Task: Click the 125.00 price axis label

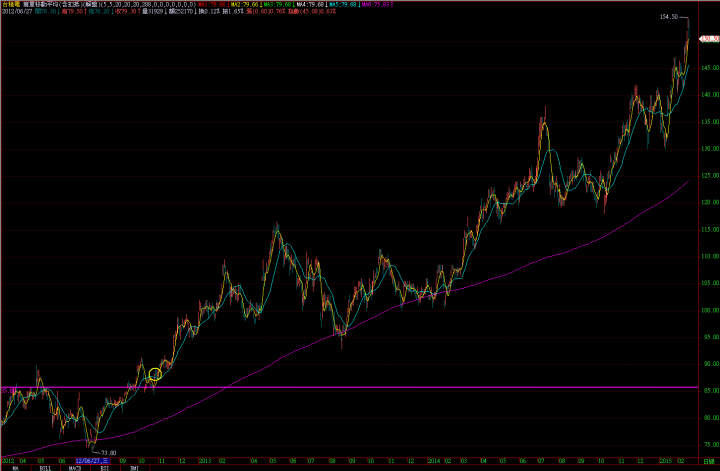Action: coord(710,176)
